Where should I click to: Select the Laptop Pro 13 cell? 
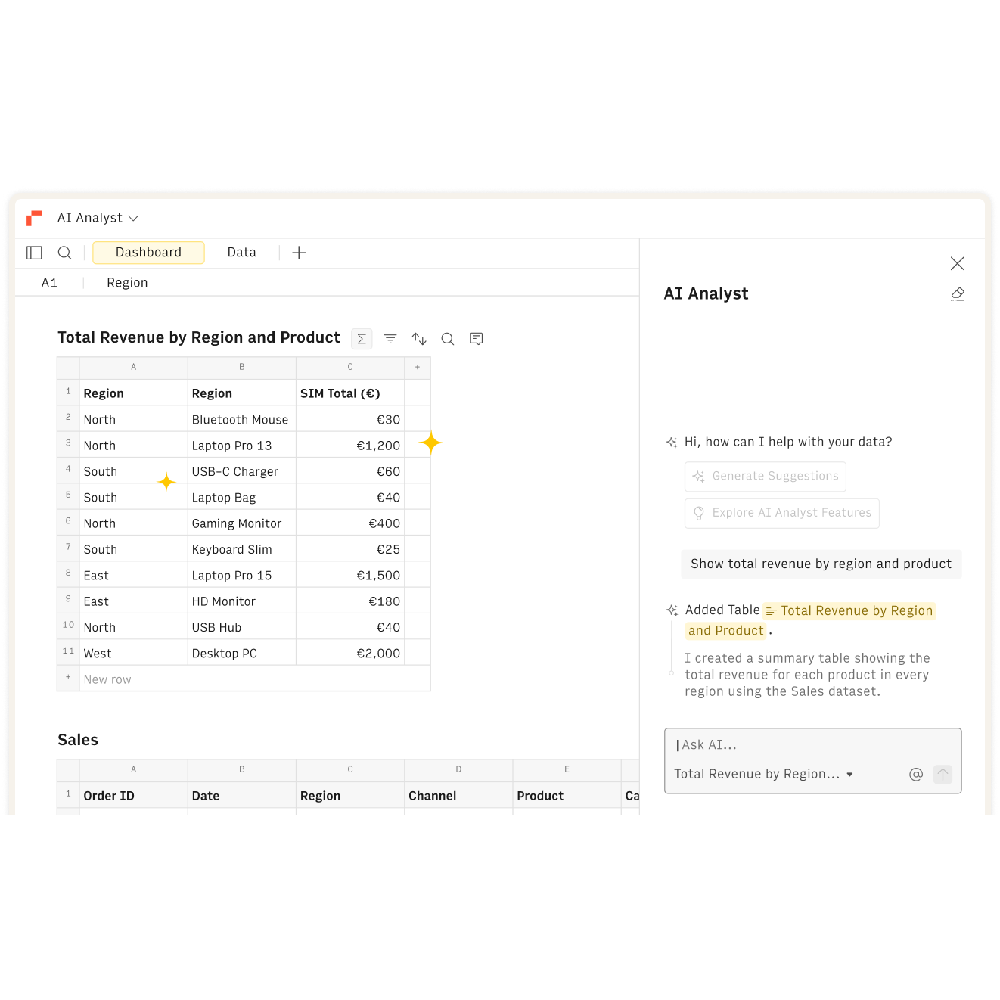[x=242, y=446]
